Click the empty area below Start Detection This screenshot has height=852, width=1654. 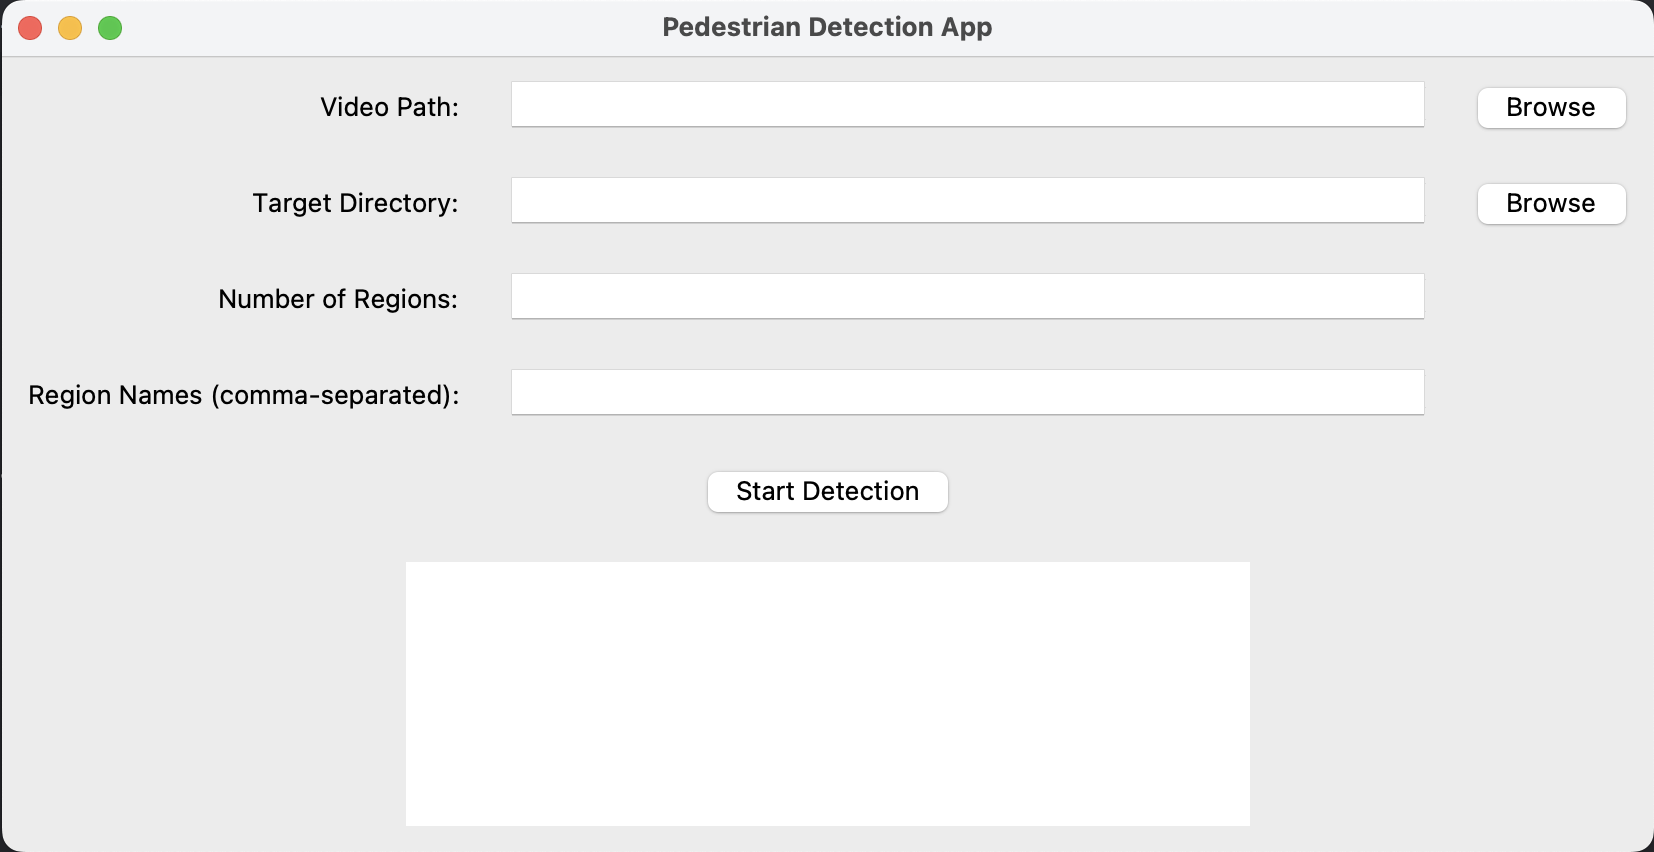click(827, 537)
